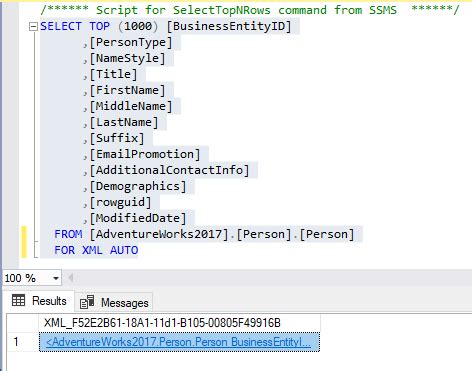Click the Messages tab icon

click(87, 302)
